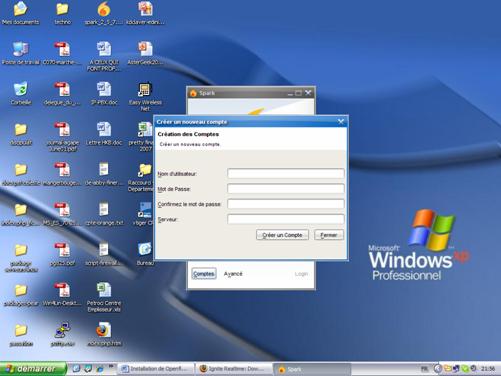Click the Mot de Passe input field
The height and width of the screenshot is (376, 501).
pos(286,189)
